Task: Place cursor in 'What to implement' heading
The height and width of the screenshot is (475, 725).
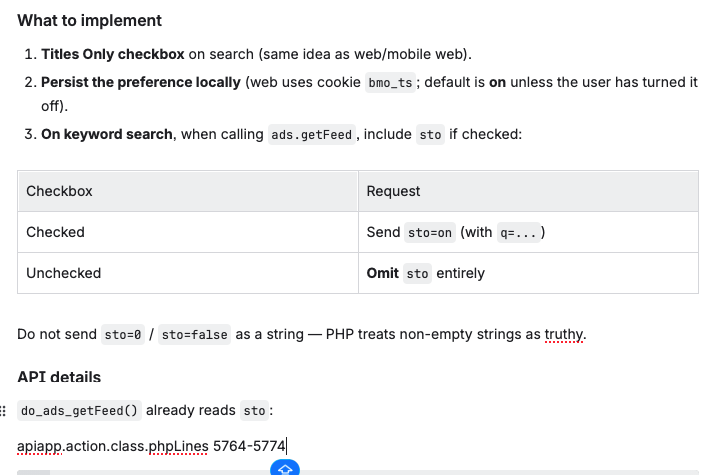Action: [89, 20]
